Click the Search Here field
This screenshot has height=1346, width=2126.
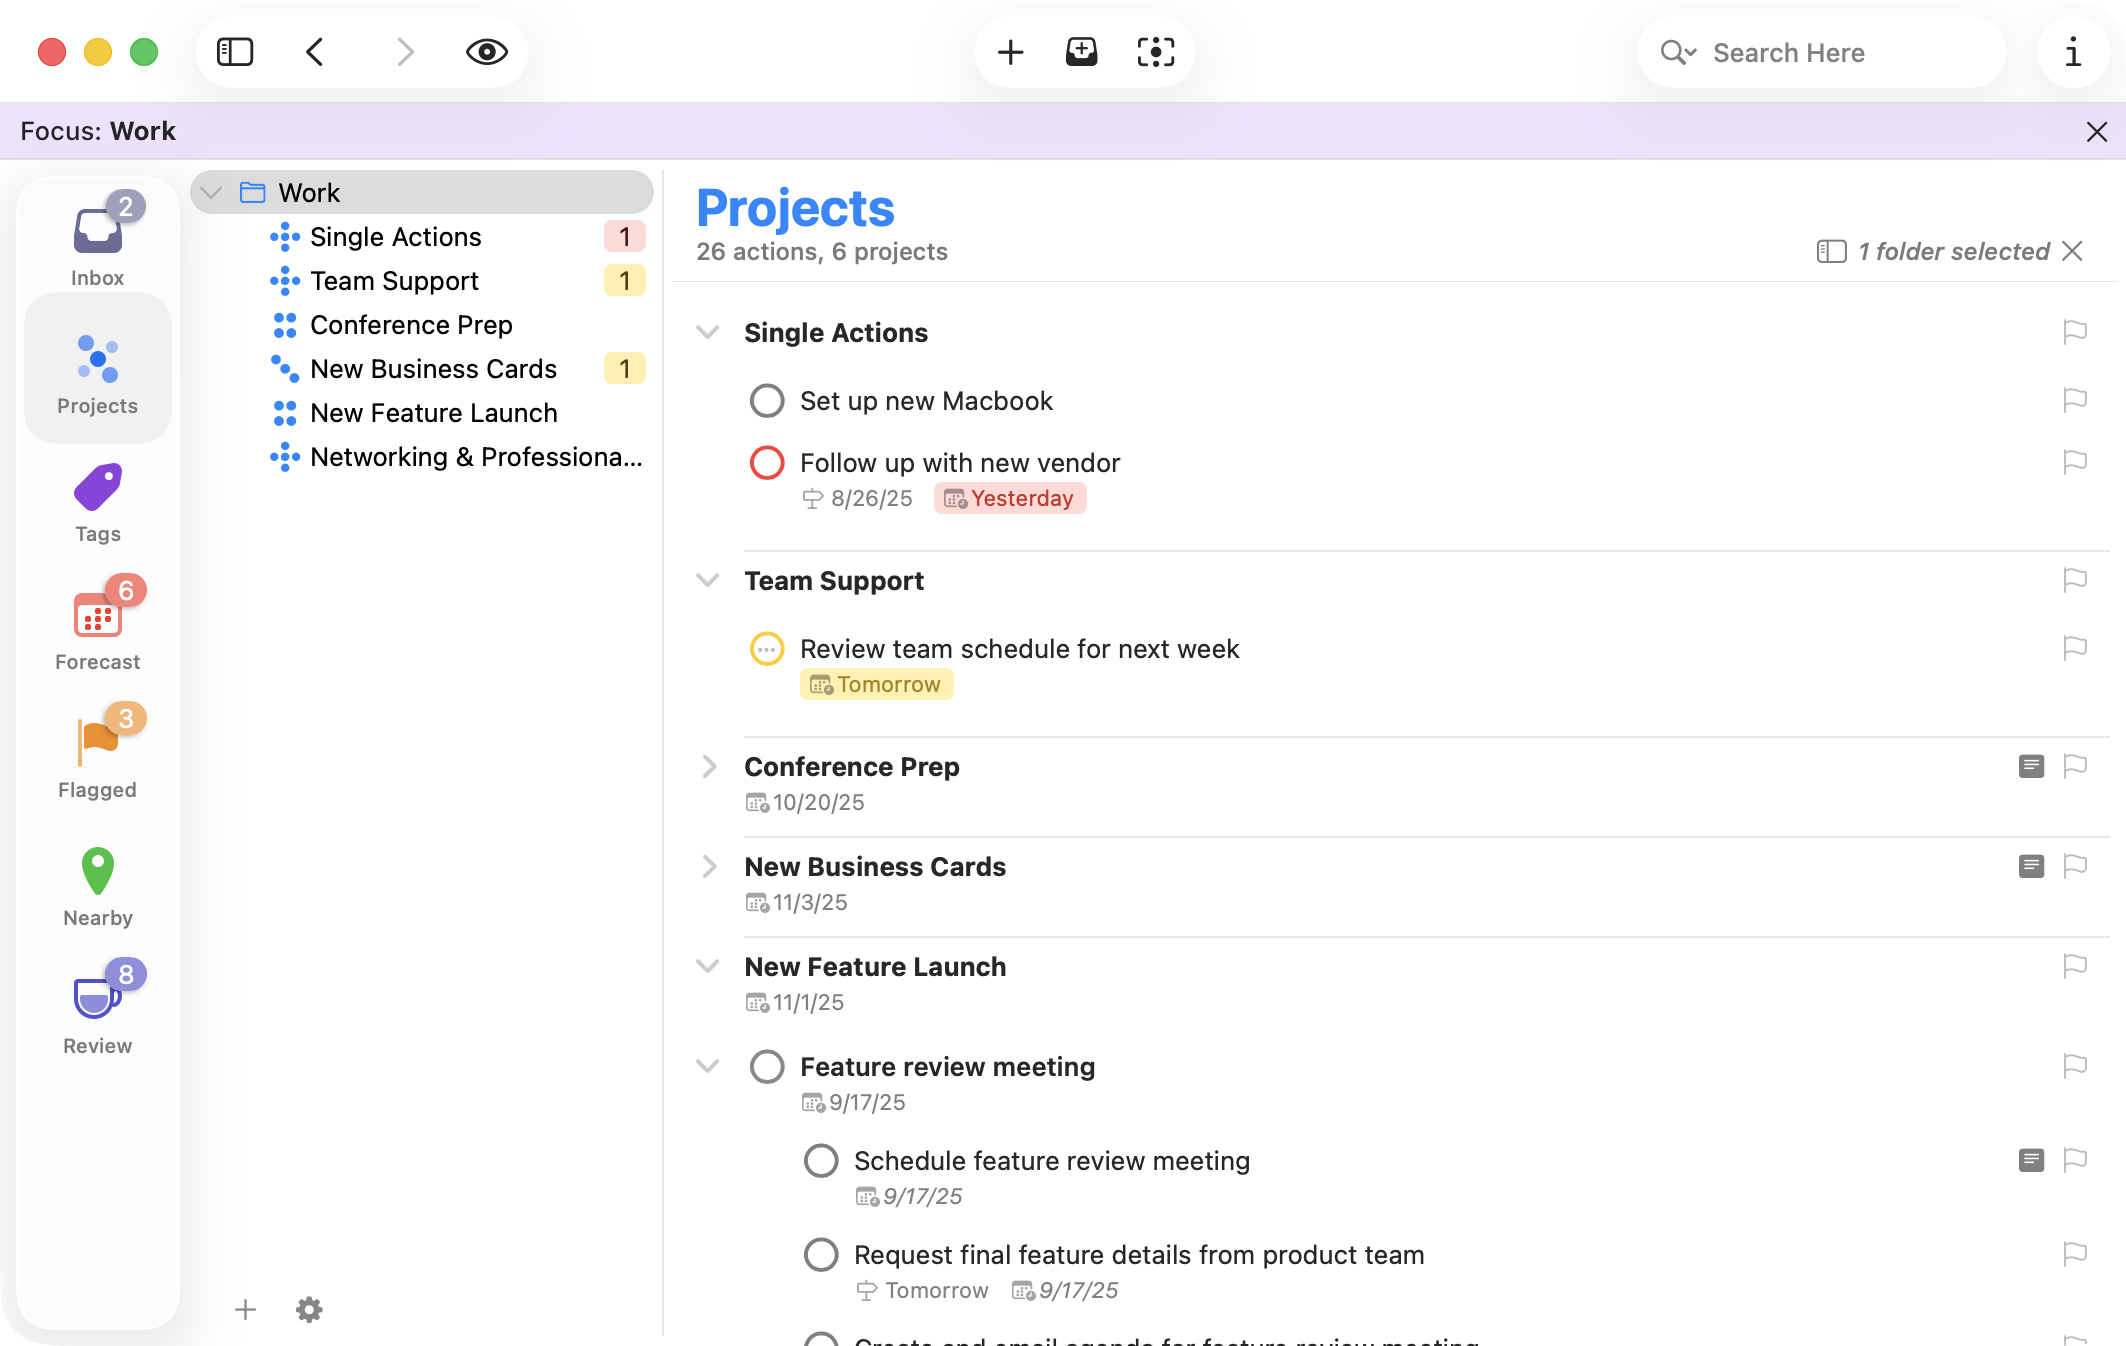[x=1822, y=52]
